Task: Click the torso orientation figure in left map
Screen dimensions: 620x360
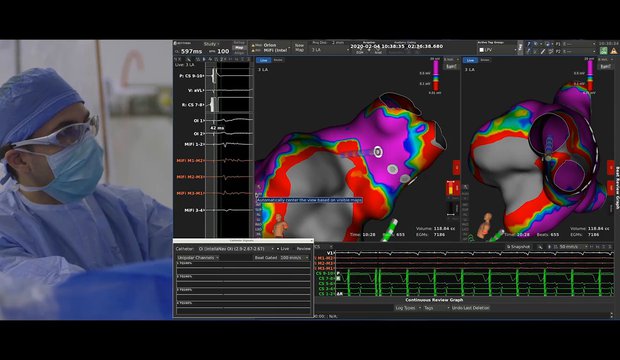Action: pos(280,225)
